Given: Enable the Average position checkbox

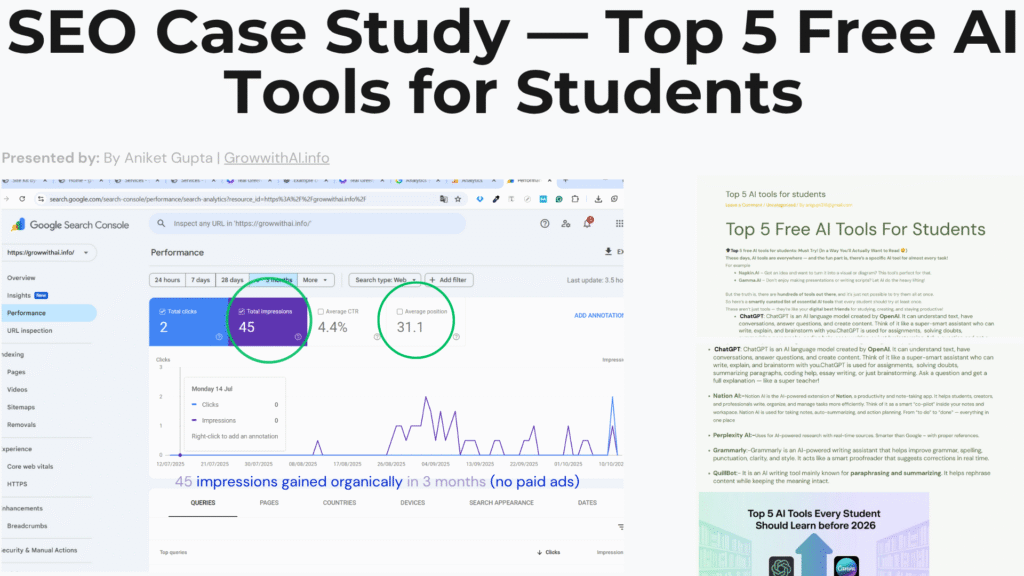Looking at the screenshot, I should [x=399, y=311].
